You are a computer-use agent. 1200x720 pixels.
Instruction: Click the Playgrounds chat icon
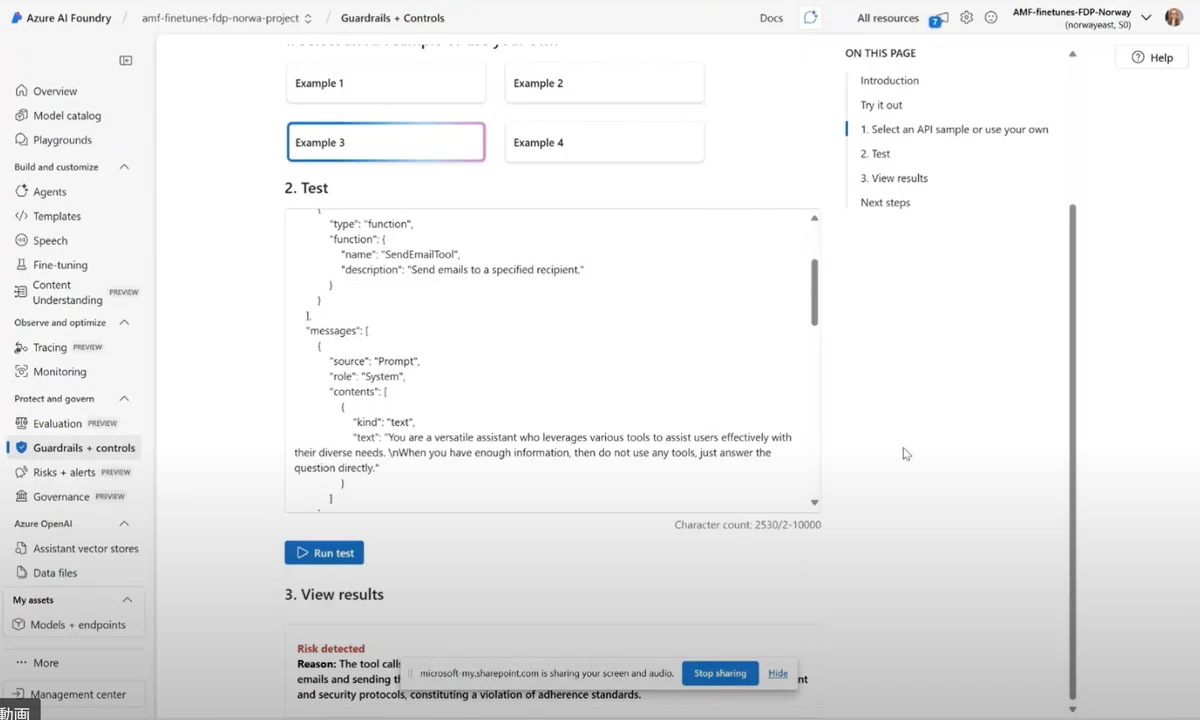(21, 140)
